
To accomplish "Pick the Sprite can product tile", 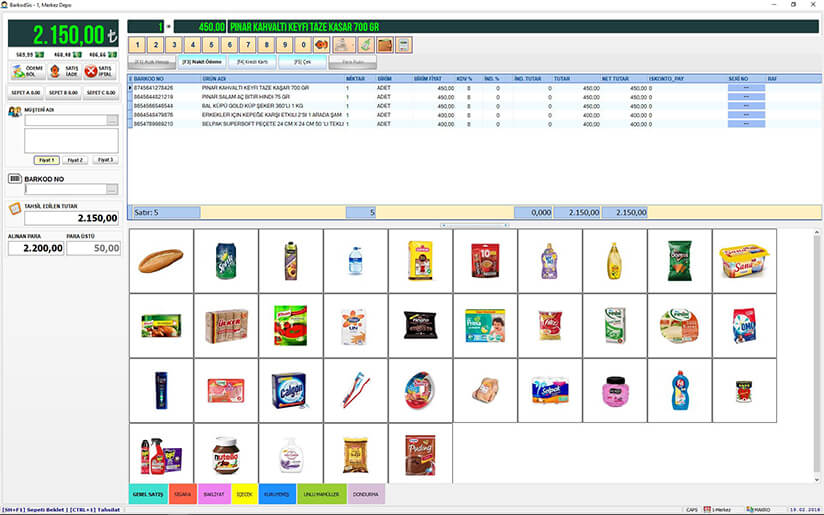I will pyautogui.click(x=226, y=261).
